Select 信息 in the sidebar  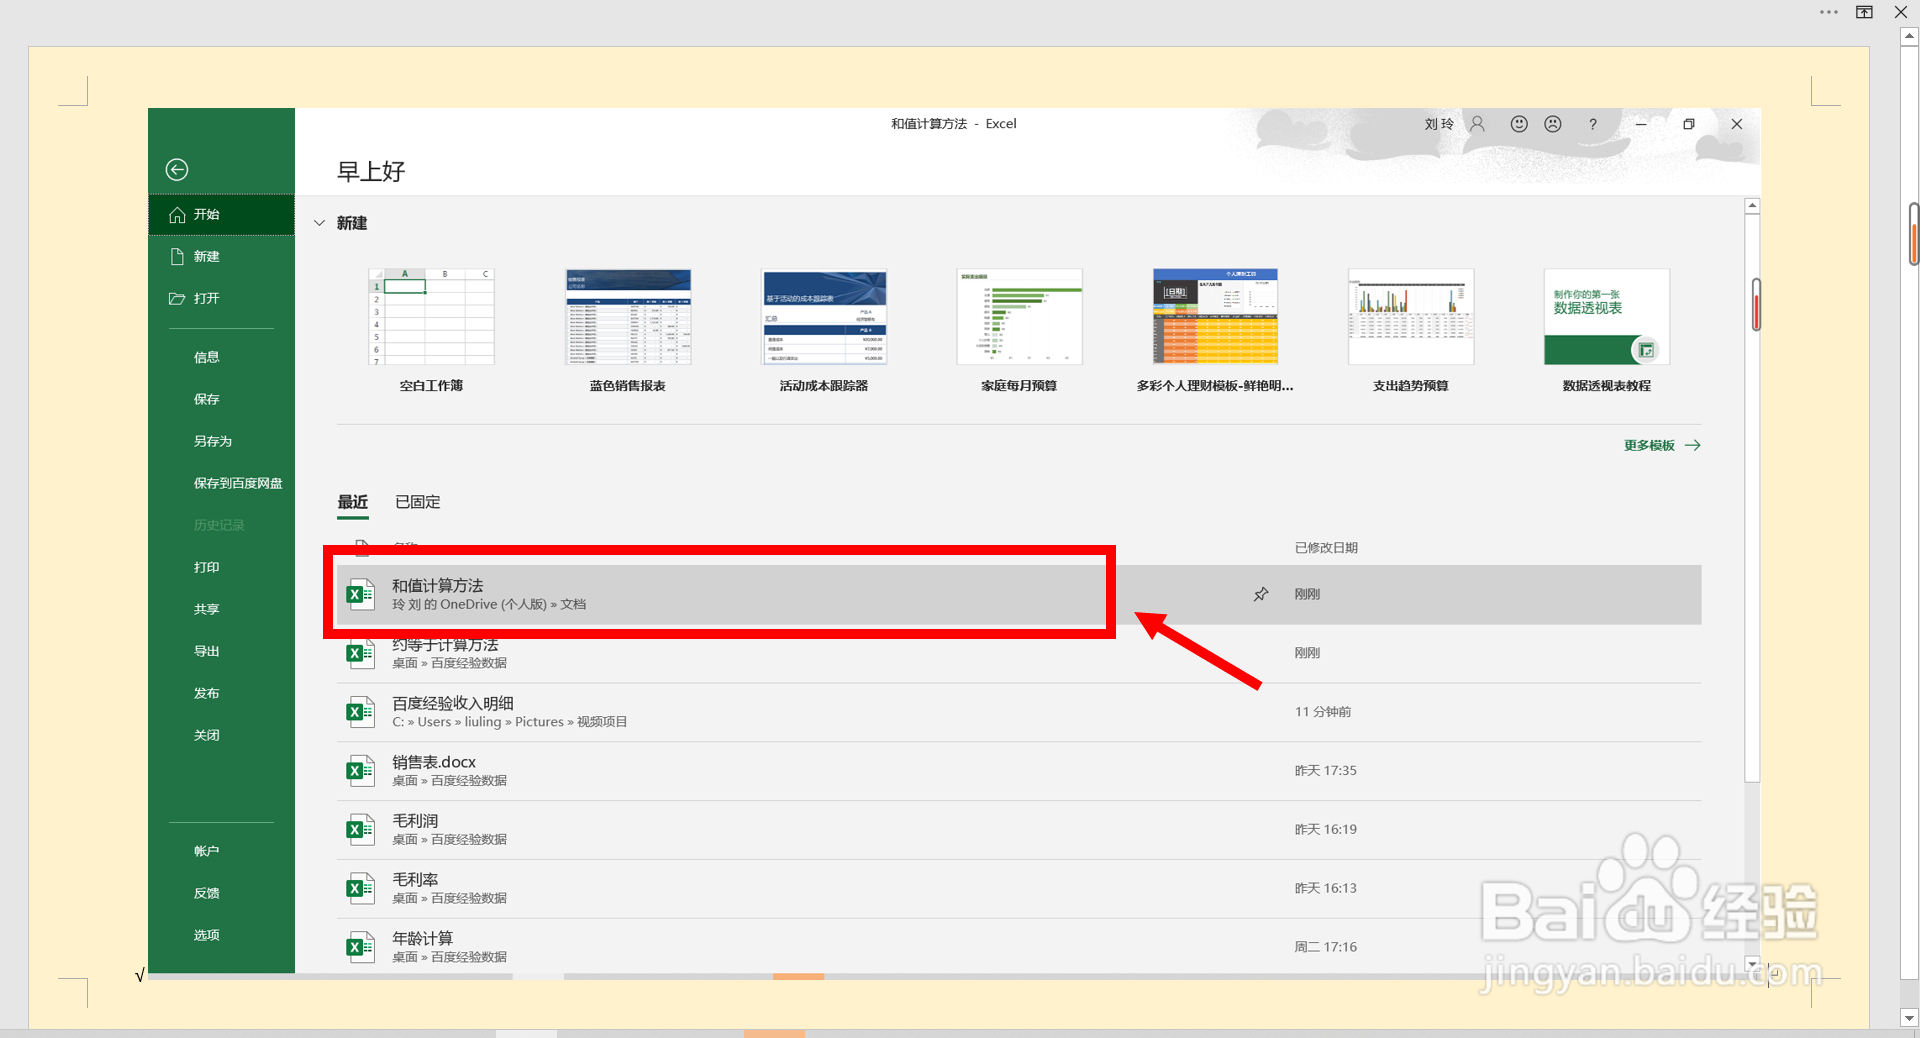[x=207, y=357]
